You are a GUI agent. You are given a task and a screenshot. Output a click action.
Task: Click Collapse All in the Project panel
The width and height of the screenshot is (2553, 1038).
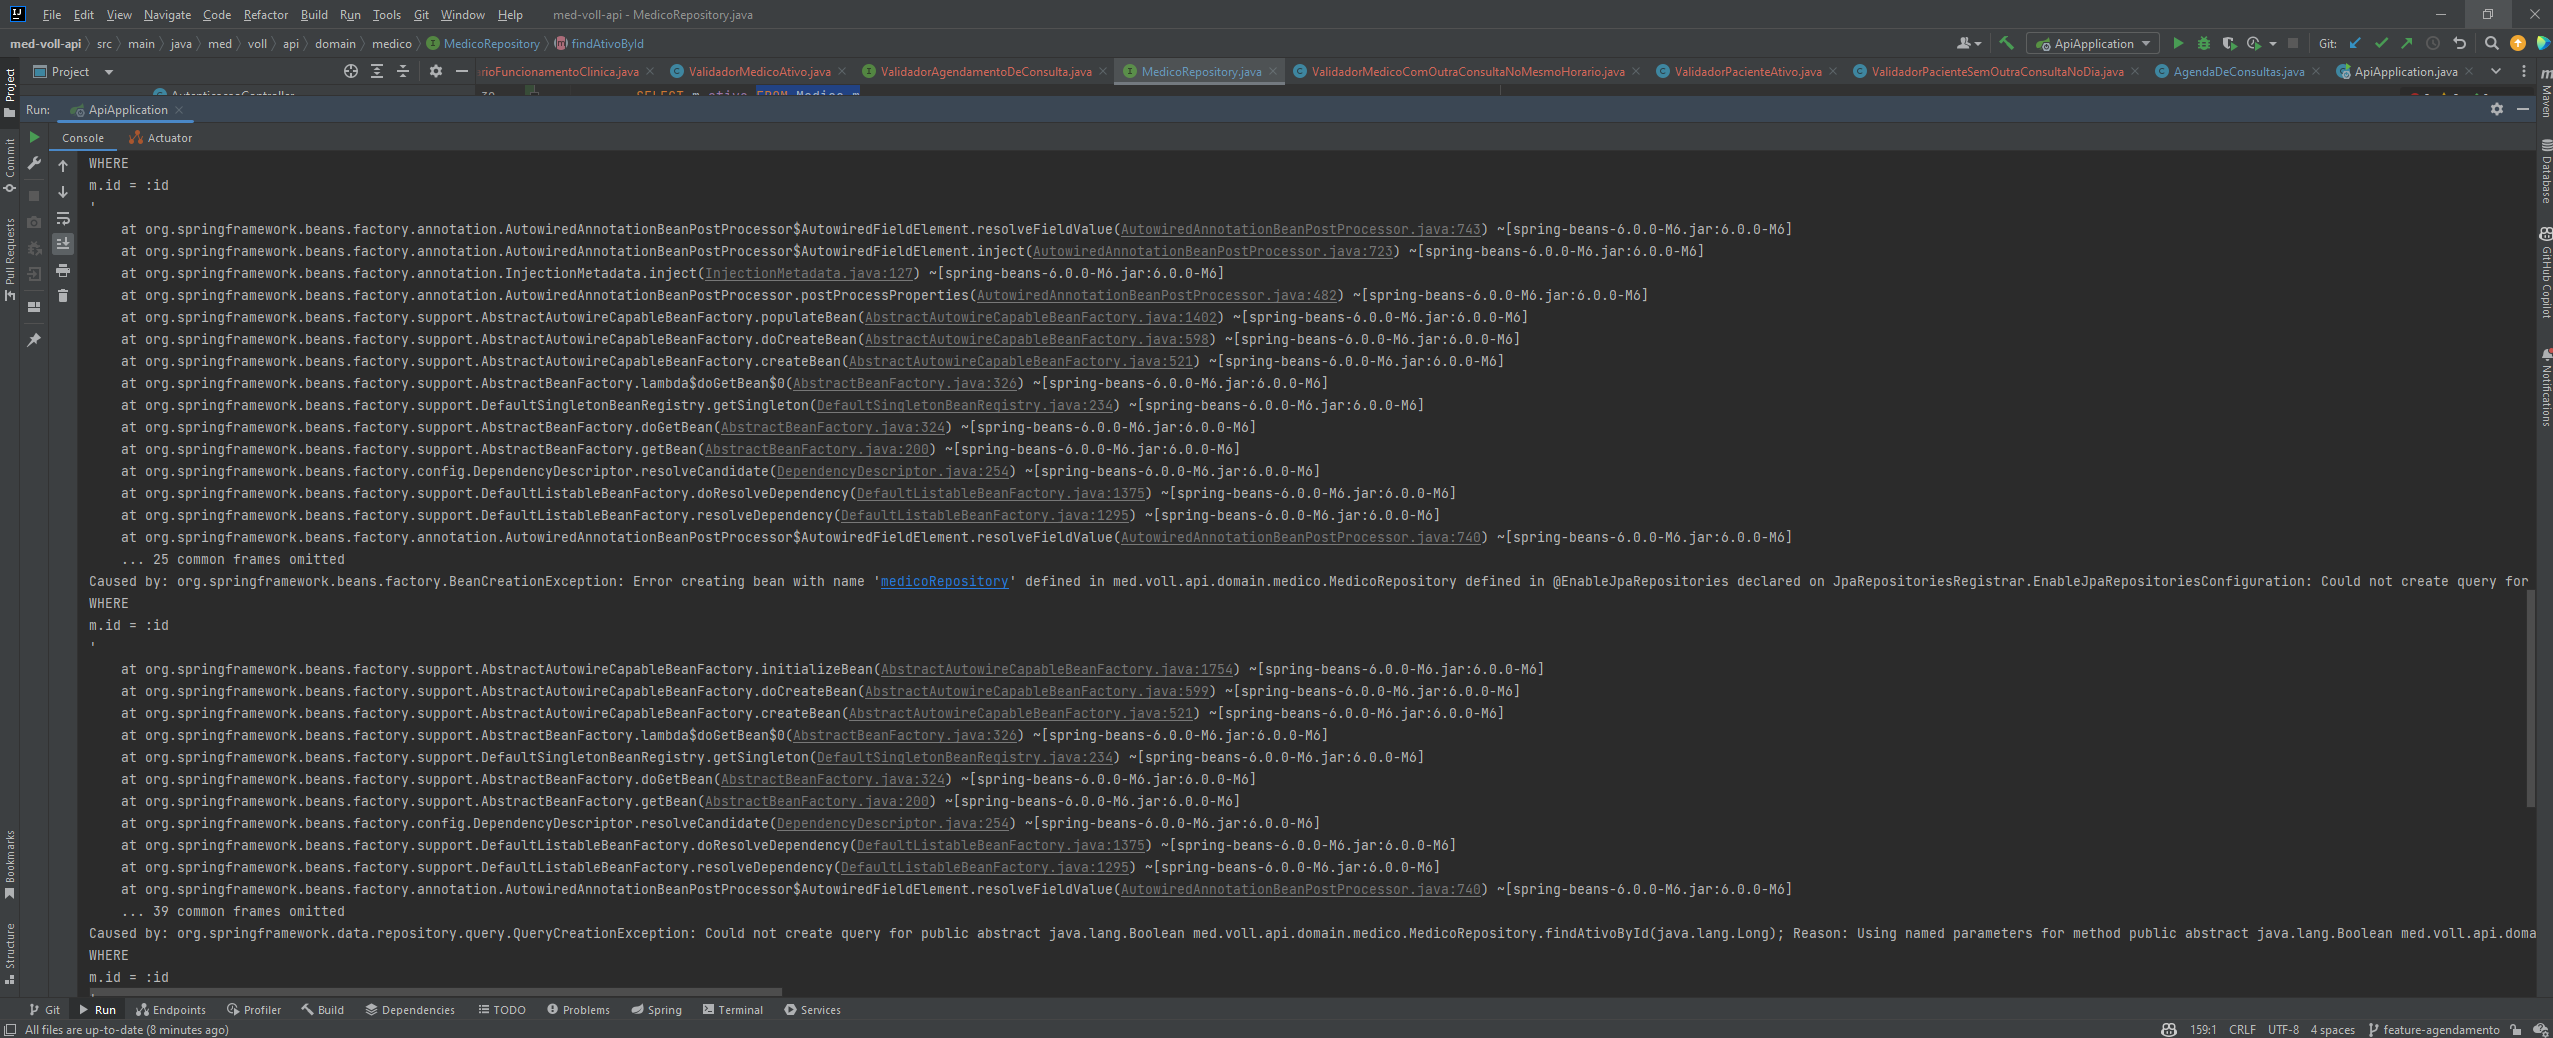tap(403, 71)
